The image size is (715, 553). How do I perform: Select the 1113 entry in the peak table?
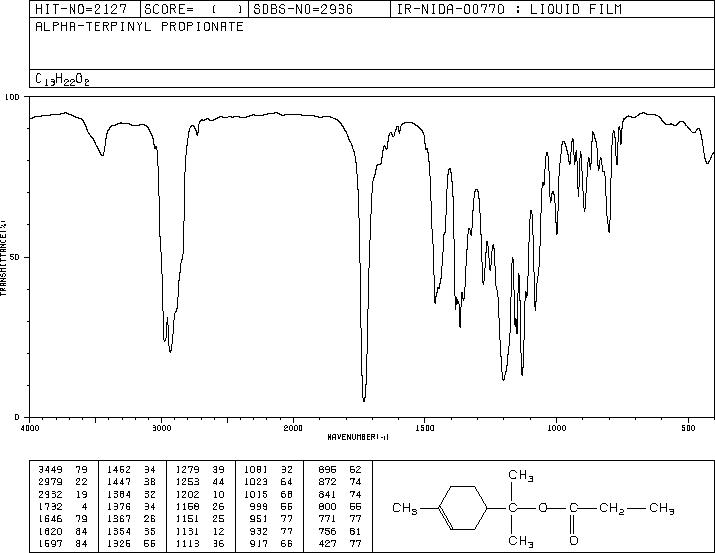click(187, 543)
